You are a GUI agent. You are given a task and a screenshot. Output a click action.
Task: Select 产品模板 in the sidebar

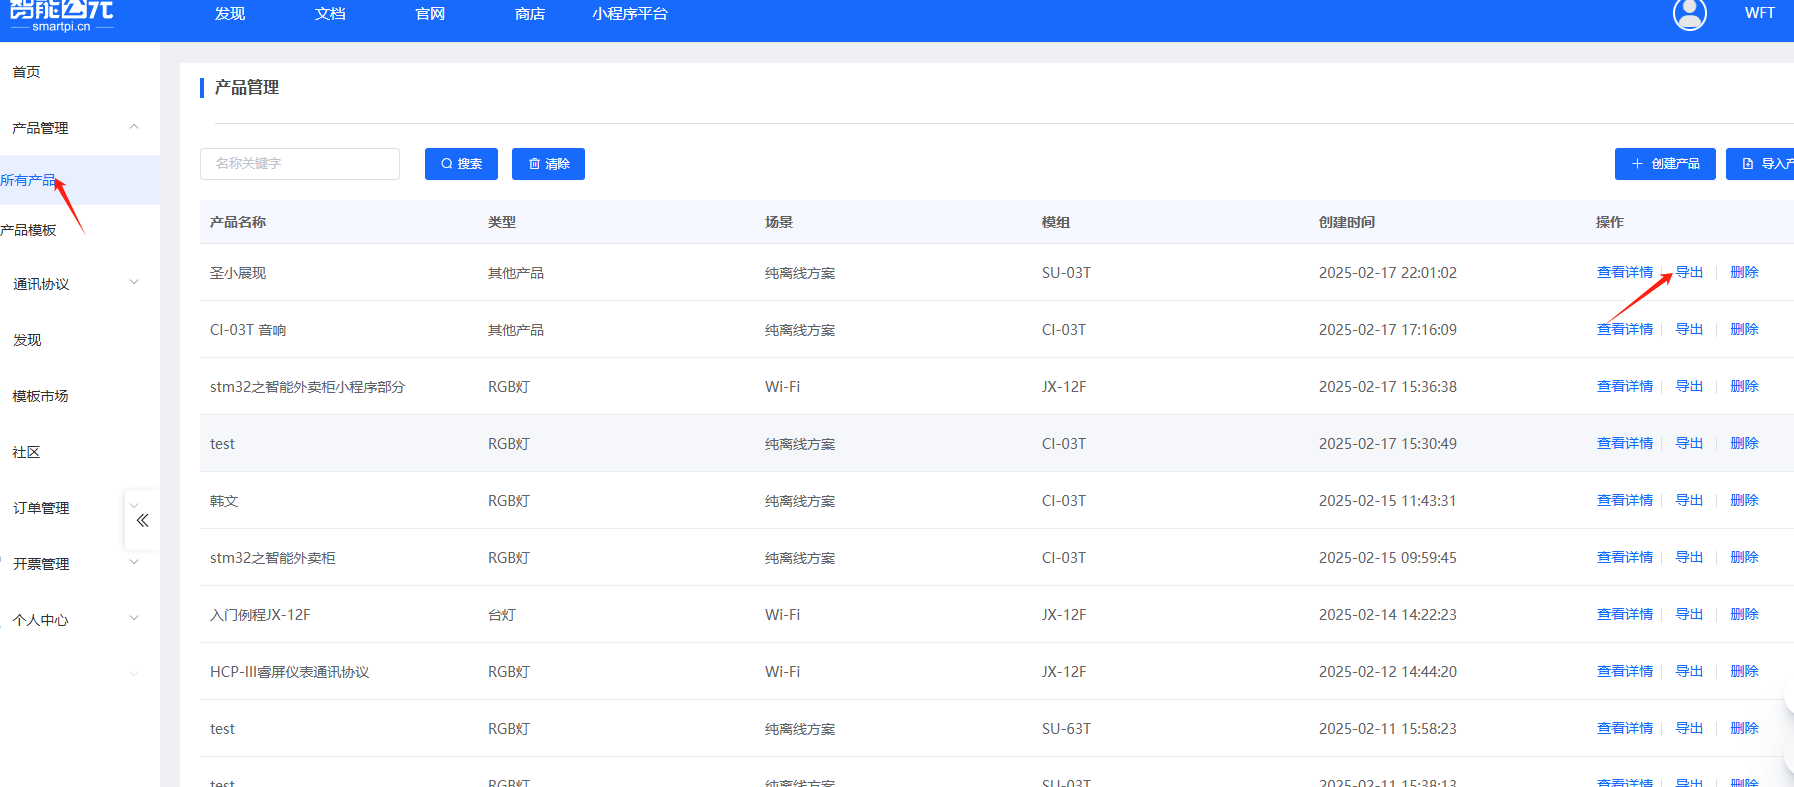29,230
